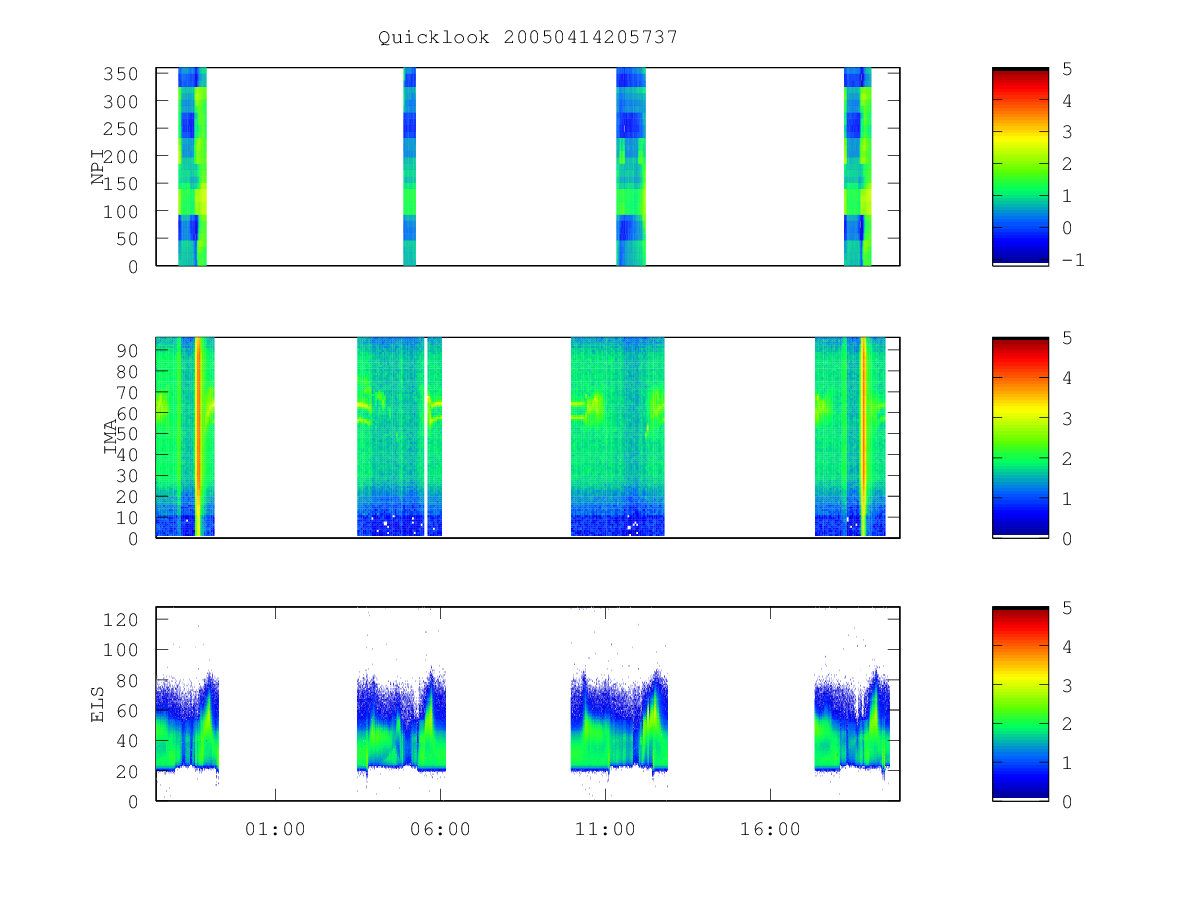Click the red vertical streak in first IMA block
Image resolution: width=1200 pixels, height=900 pixels.
[x=198, y=437]
